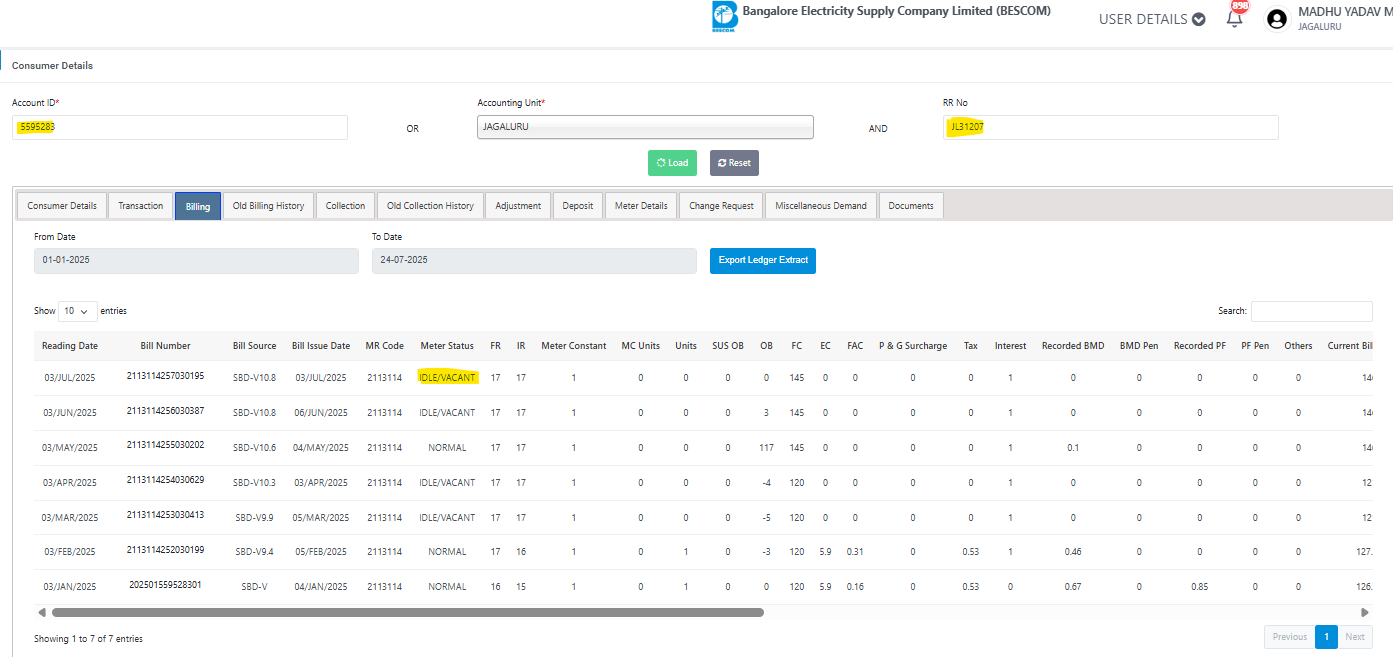Sort by the Interest column header
Image resolution: width=1393 pixels, height=657 pixels.
[x=1010, y=346]
